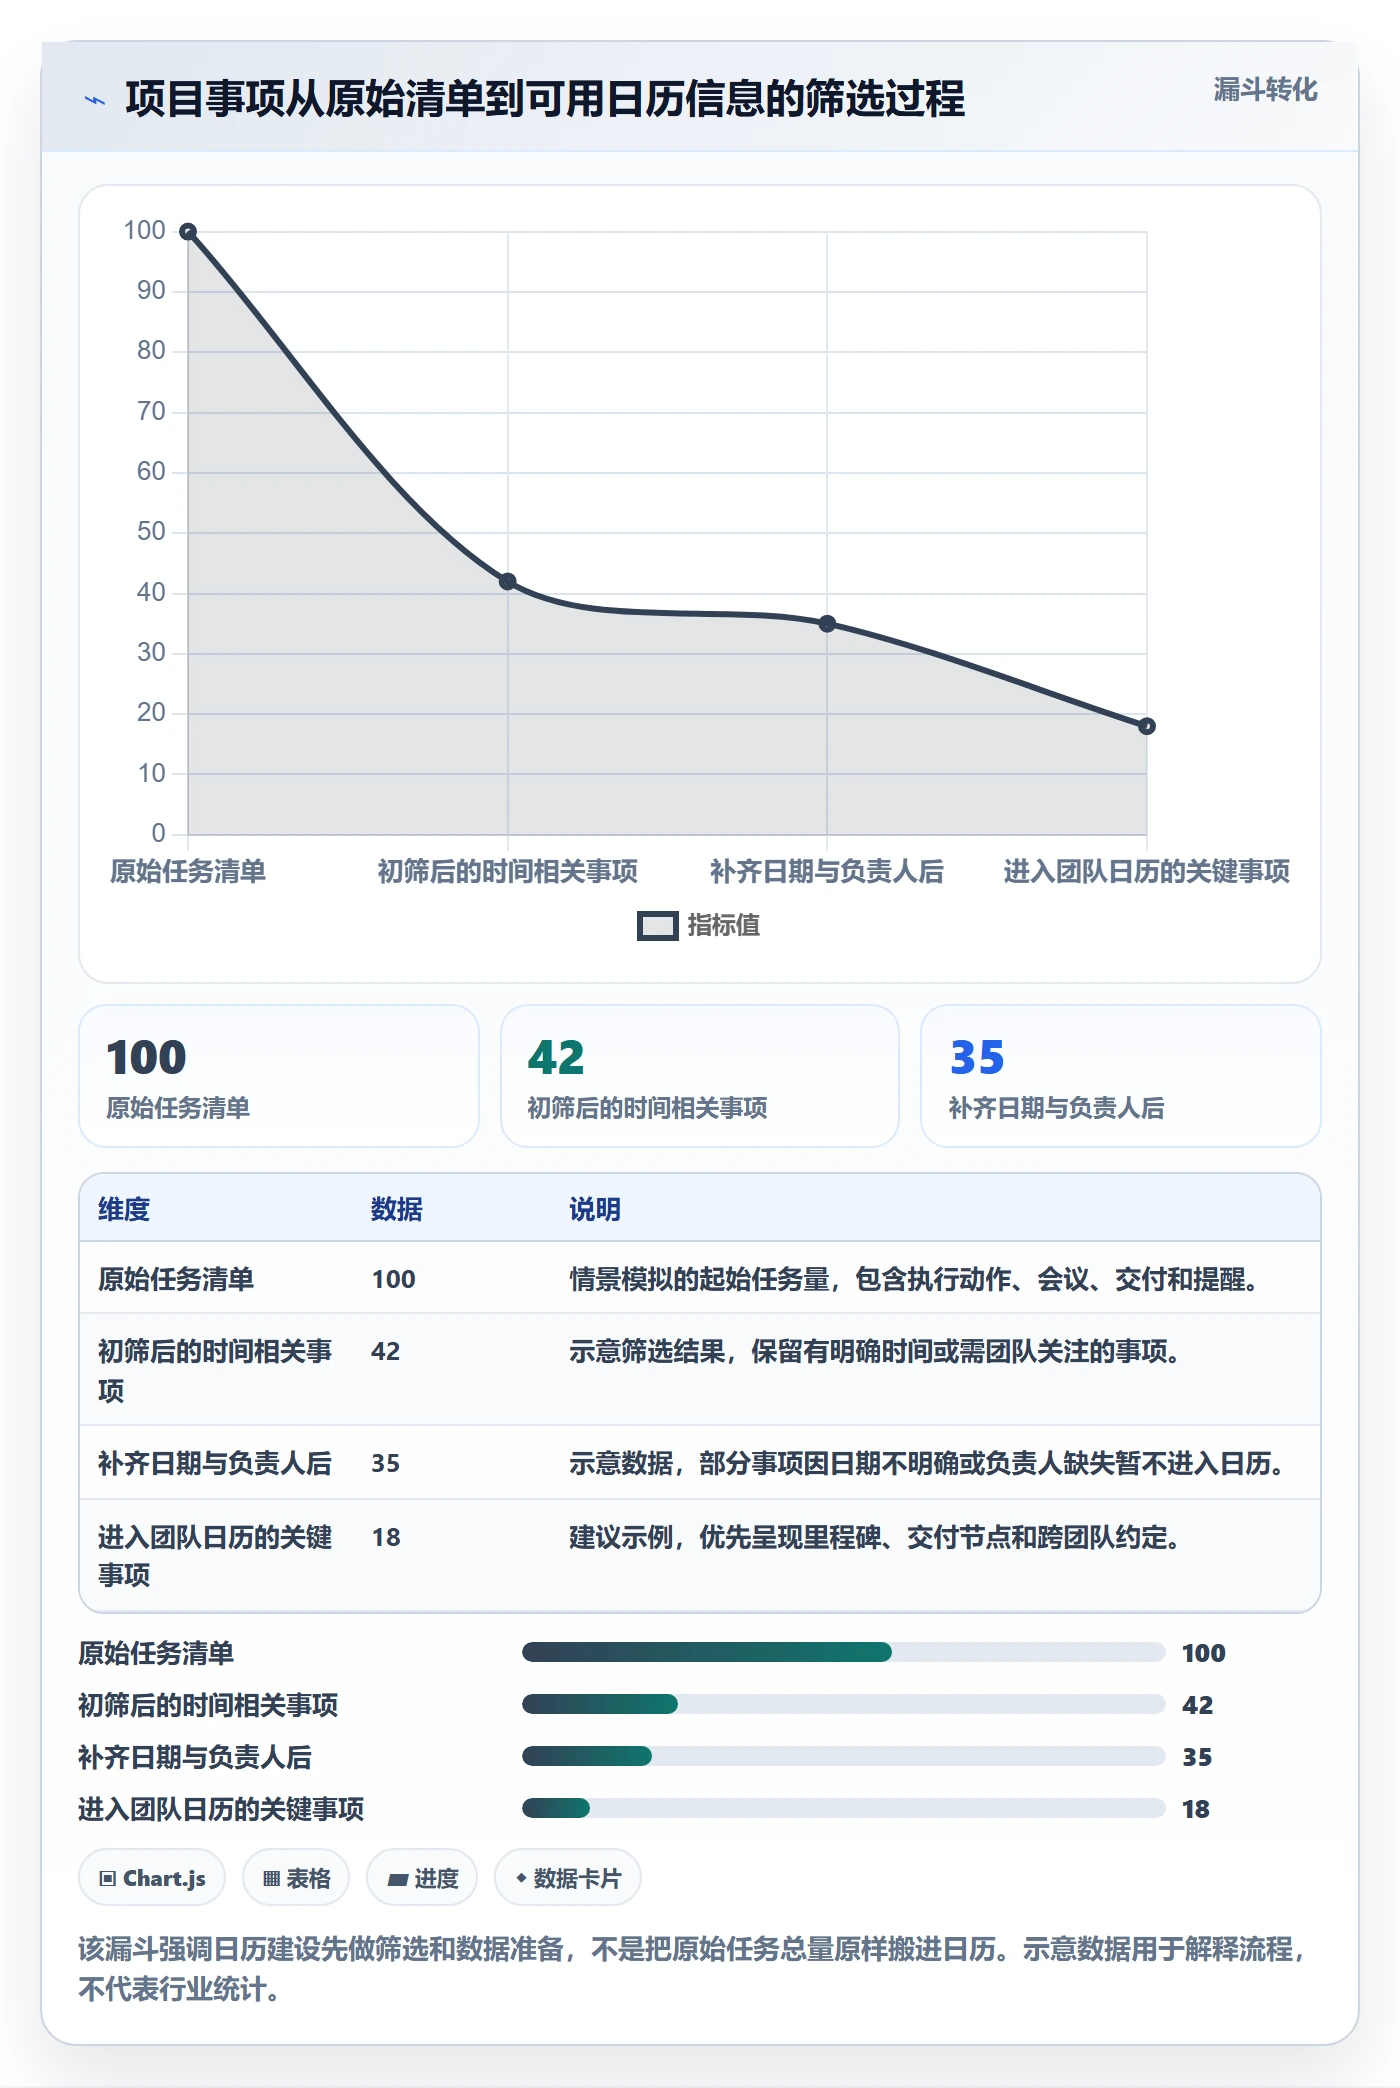Open the 100 原始任务清单 data card
Screen dimensions: 1400x2088
click(279, 1076)
